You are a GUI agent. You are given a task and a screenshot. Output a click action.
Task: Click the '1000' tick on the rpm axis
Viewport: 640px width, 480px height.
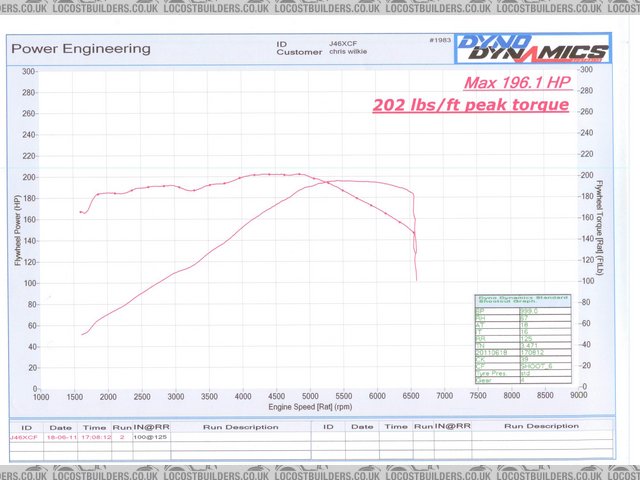point(41,397)
